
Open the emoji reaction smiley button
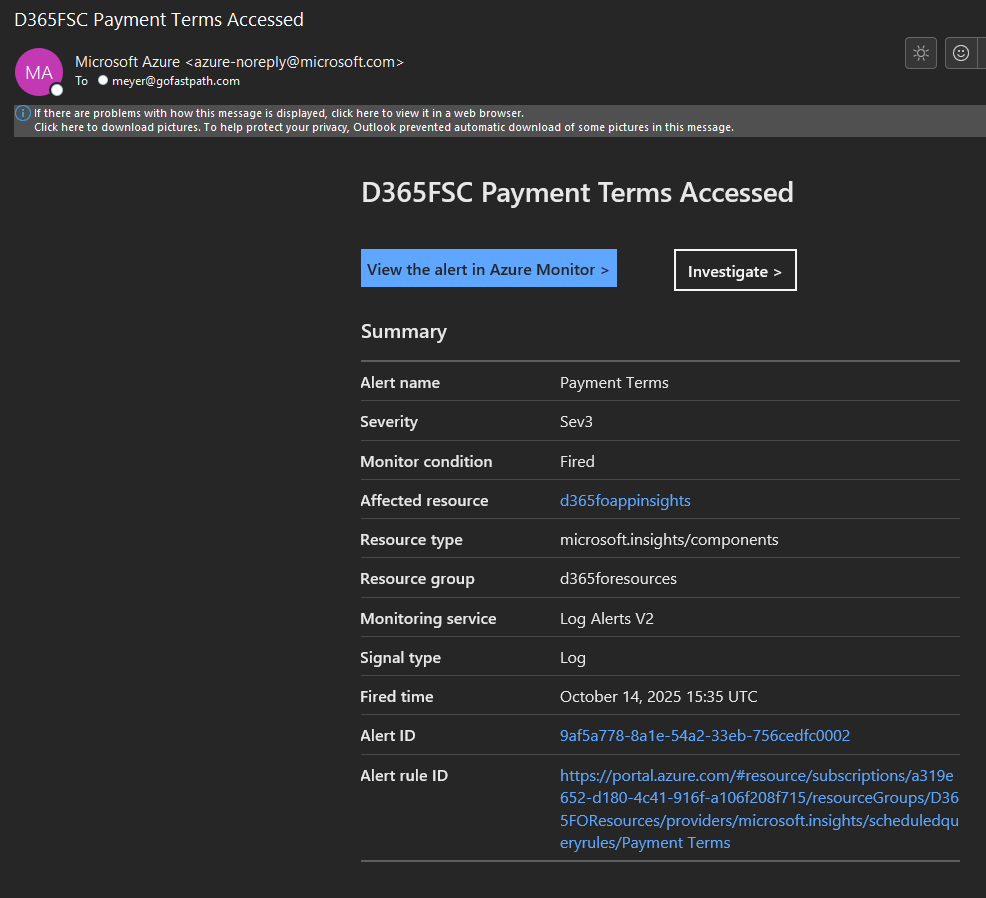[x=960, y=53]
